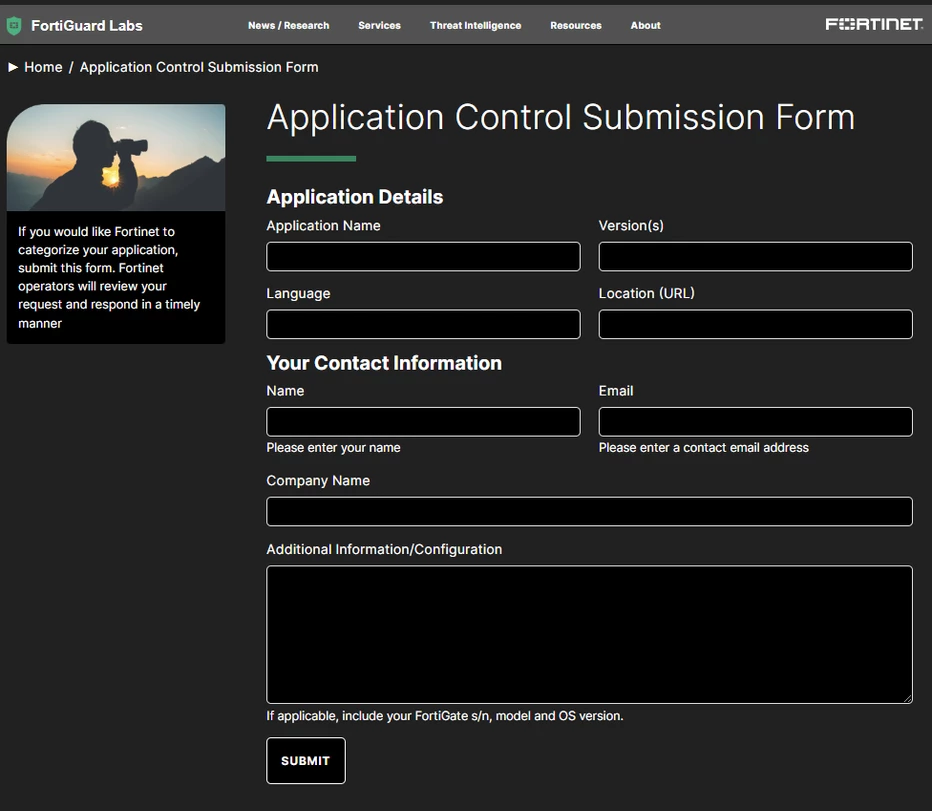Image resolution: width=932 pixels, height=811 pixels.
Task: Open the Resources menu
Action: click(575, 26)
